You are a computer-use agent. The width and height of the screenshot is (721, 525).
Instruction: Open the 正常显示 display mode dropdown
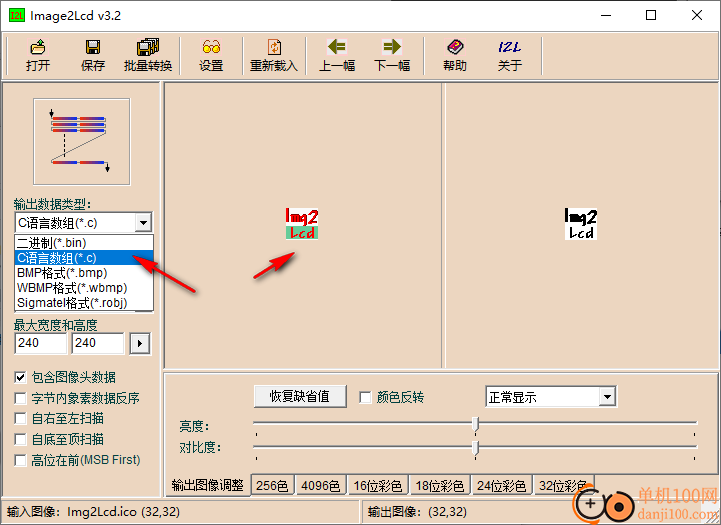[x=607, y=397]
